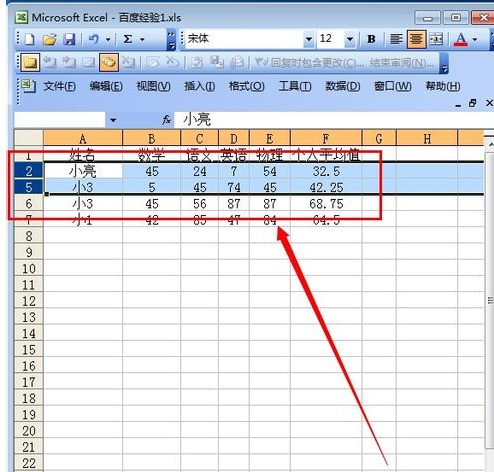Image resolution: width=494 pixels, height=472 pixels.
Task: Select the column F header
Action: (326, 138)
